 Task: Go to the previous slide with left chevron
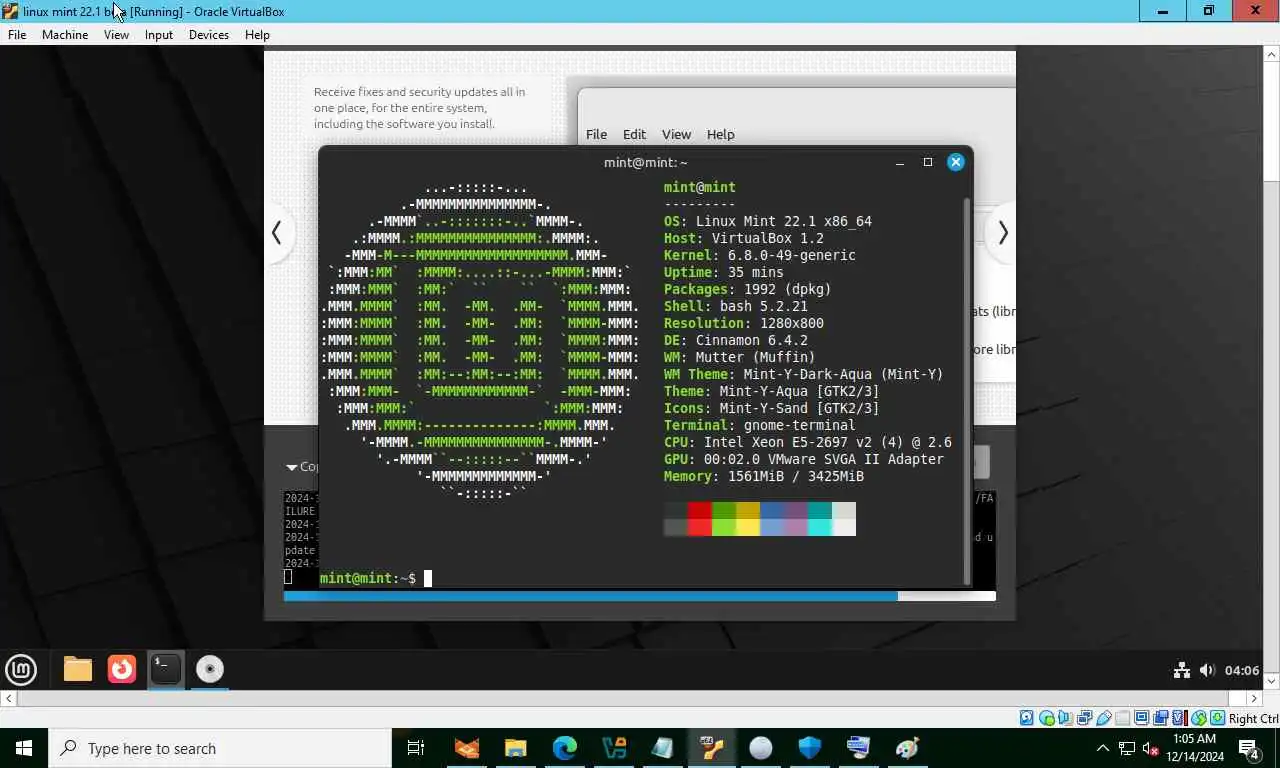tap(277, 233)
